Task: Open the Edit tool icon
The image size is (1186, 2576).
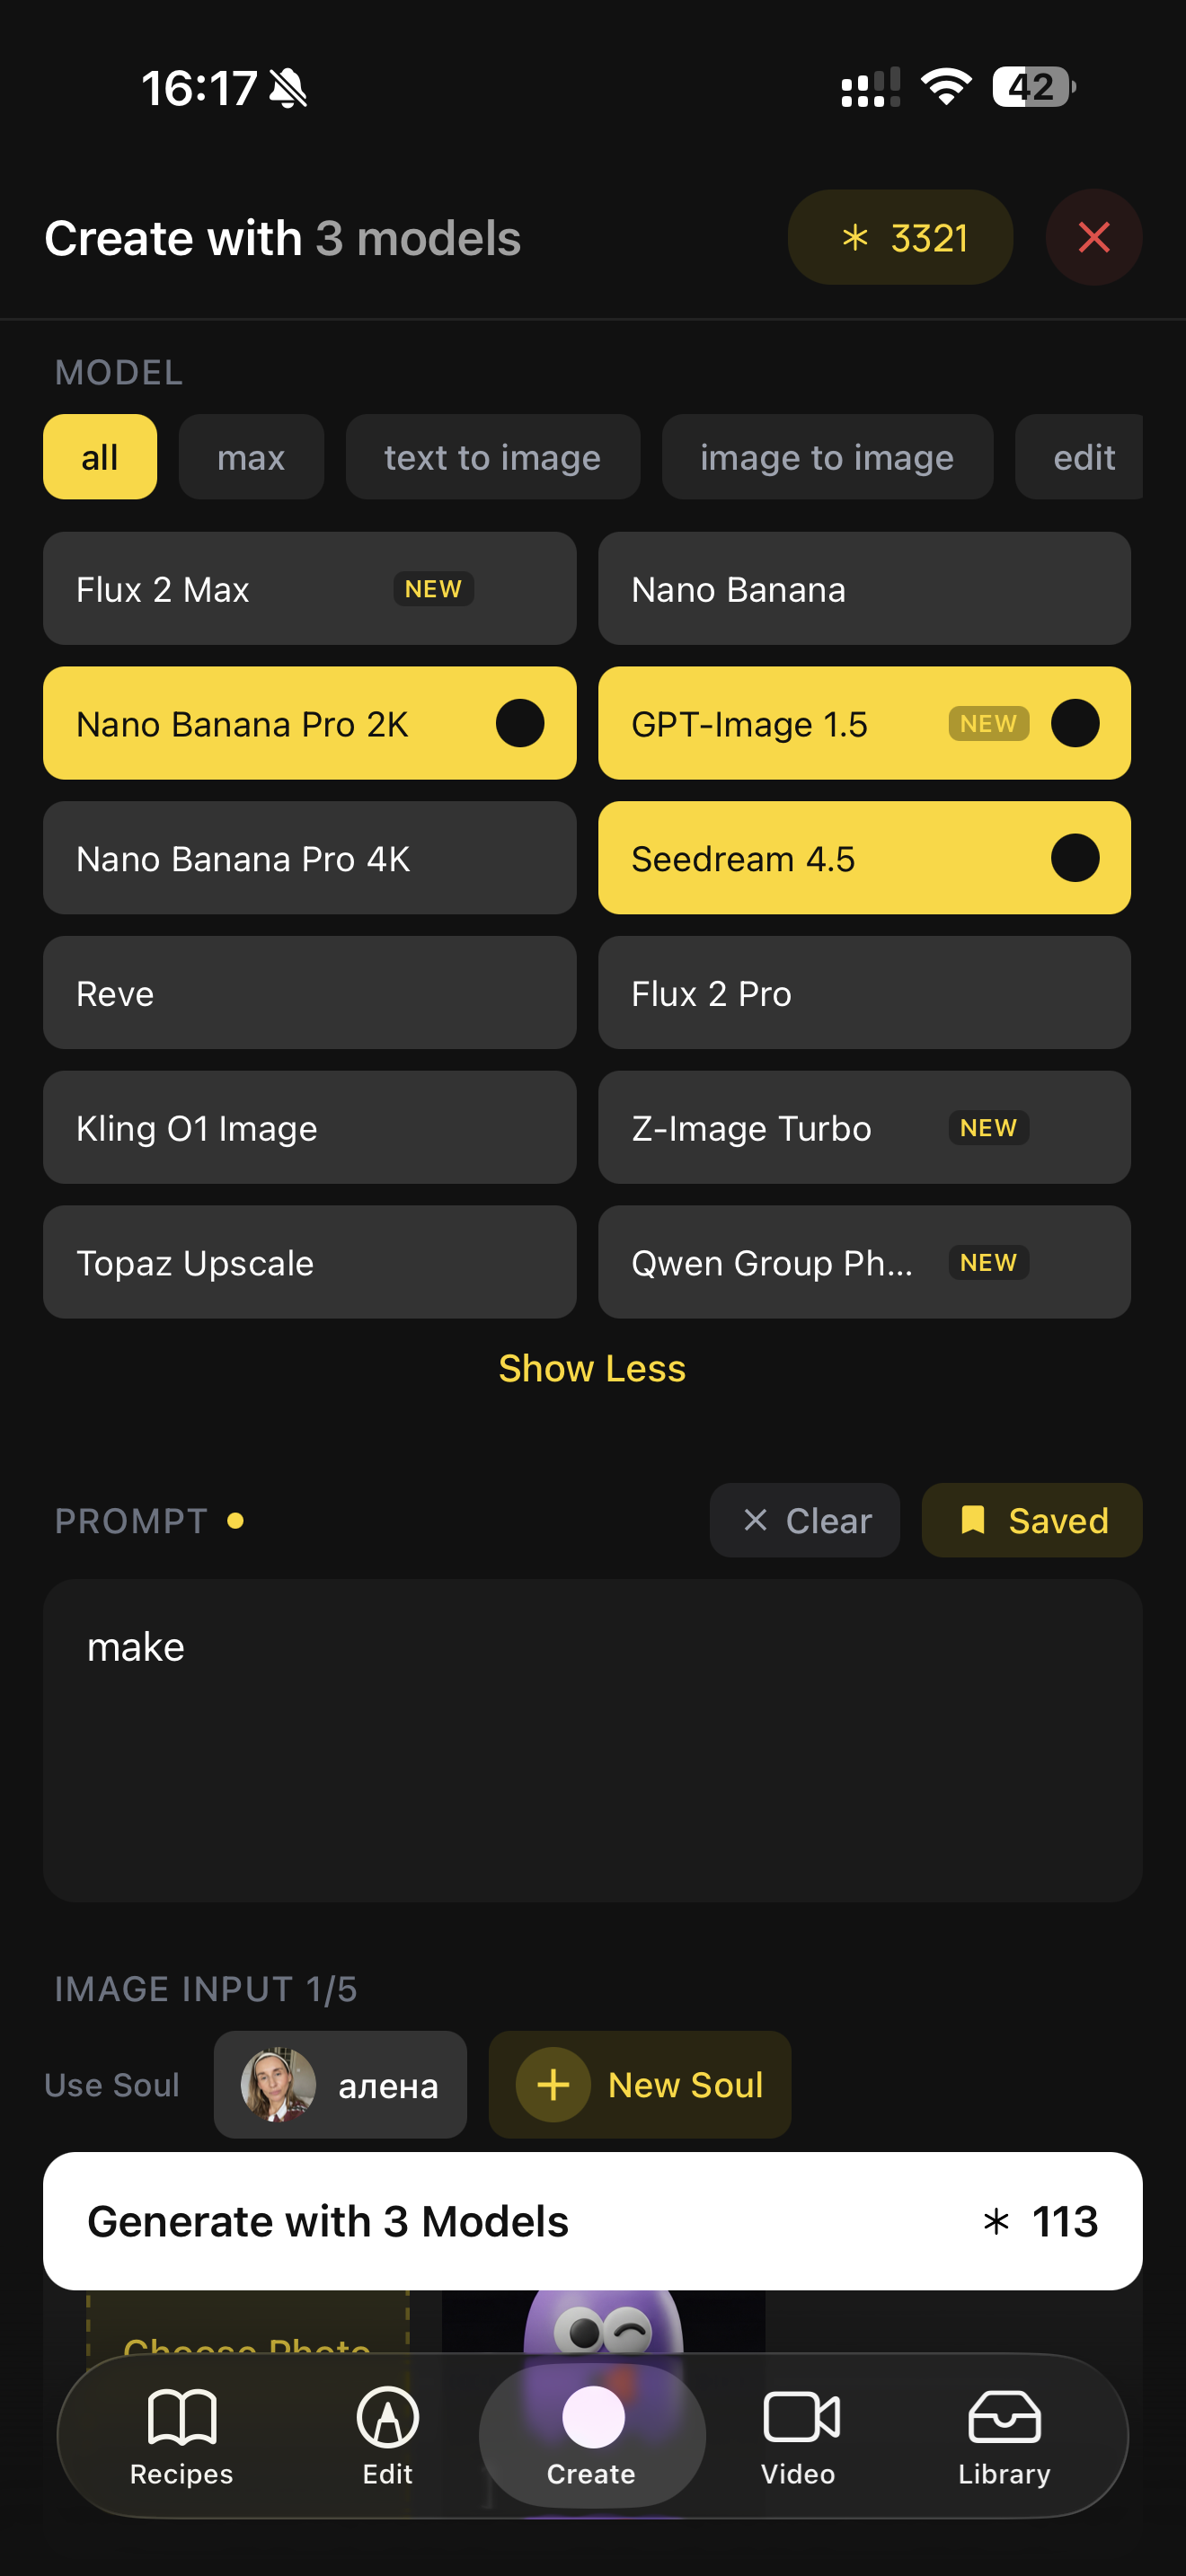Action: coord(387,2418)
